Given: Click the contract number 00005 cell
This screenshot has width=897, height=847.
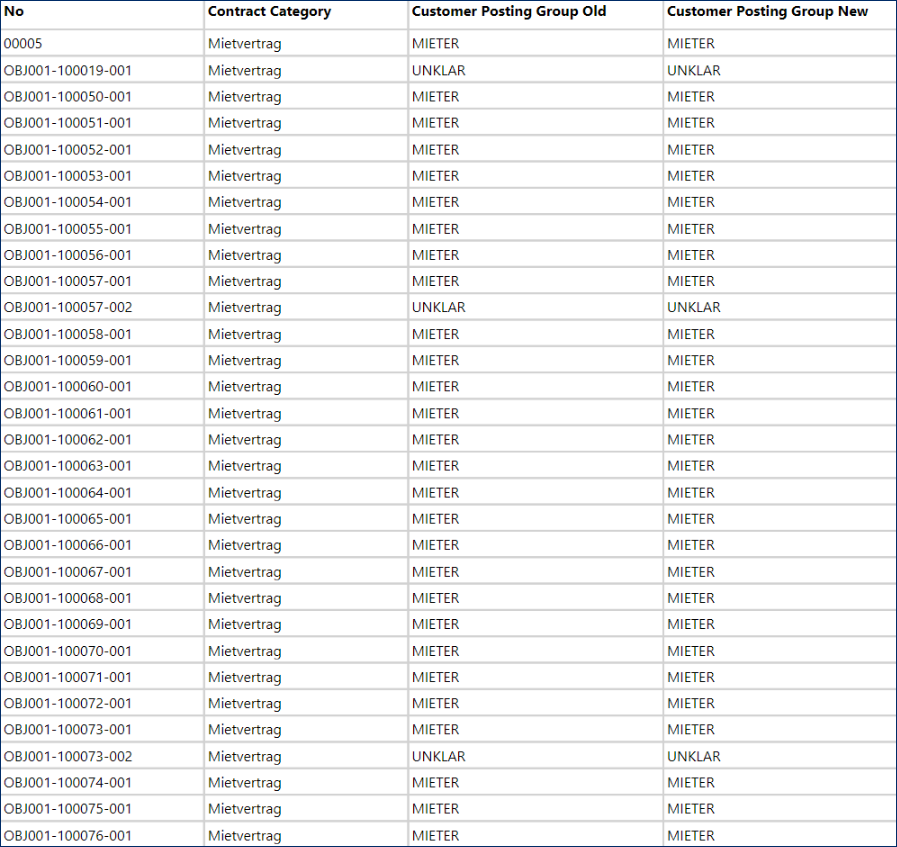Looking at the screenshot, I should 23,44.
